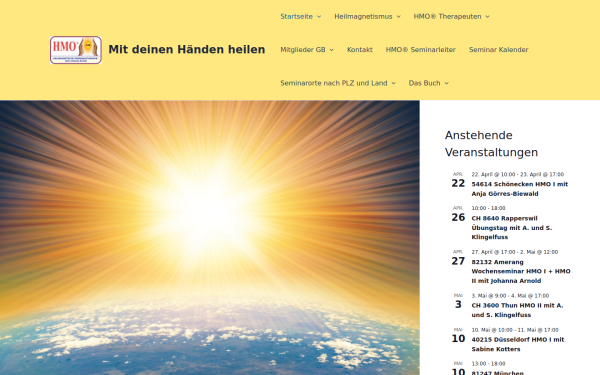Open HMO® Seminarleiter page

(x=421, y=50)
